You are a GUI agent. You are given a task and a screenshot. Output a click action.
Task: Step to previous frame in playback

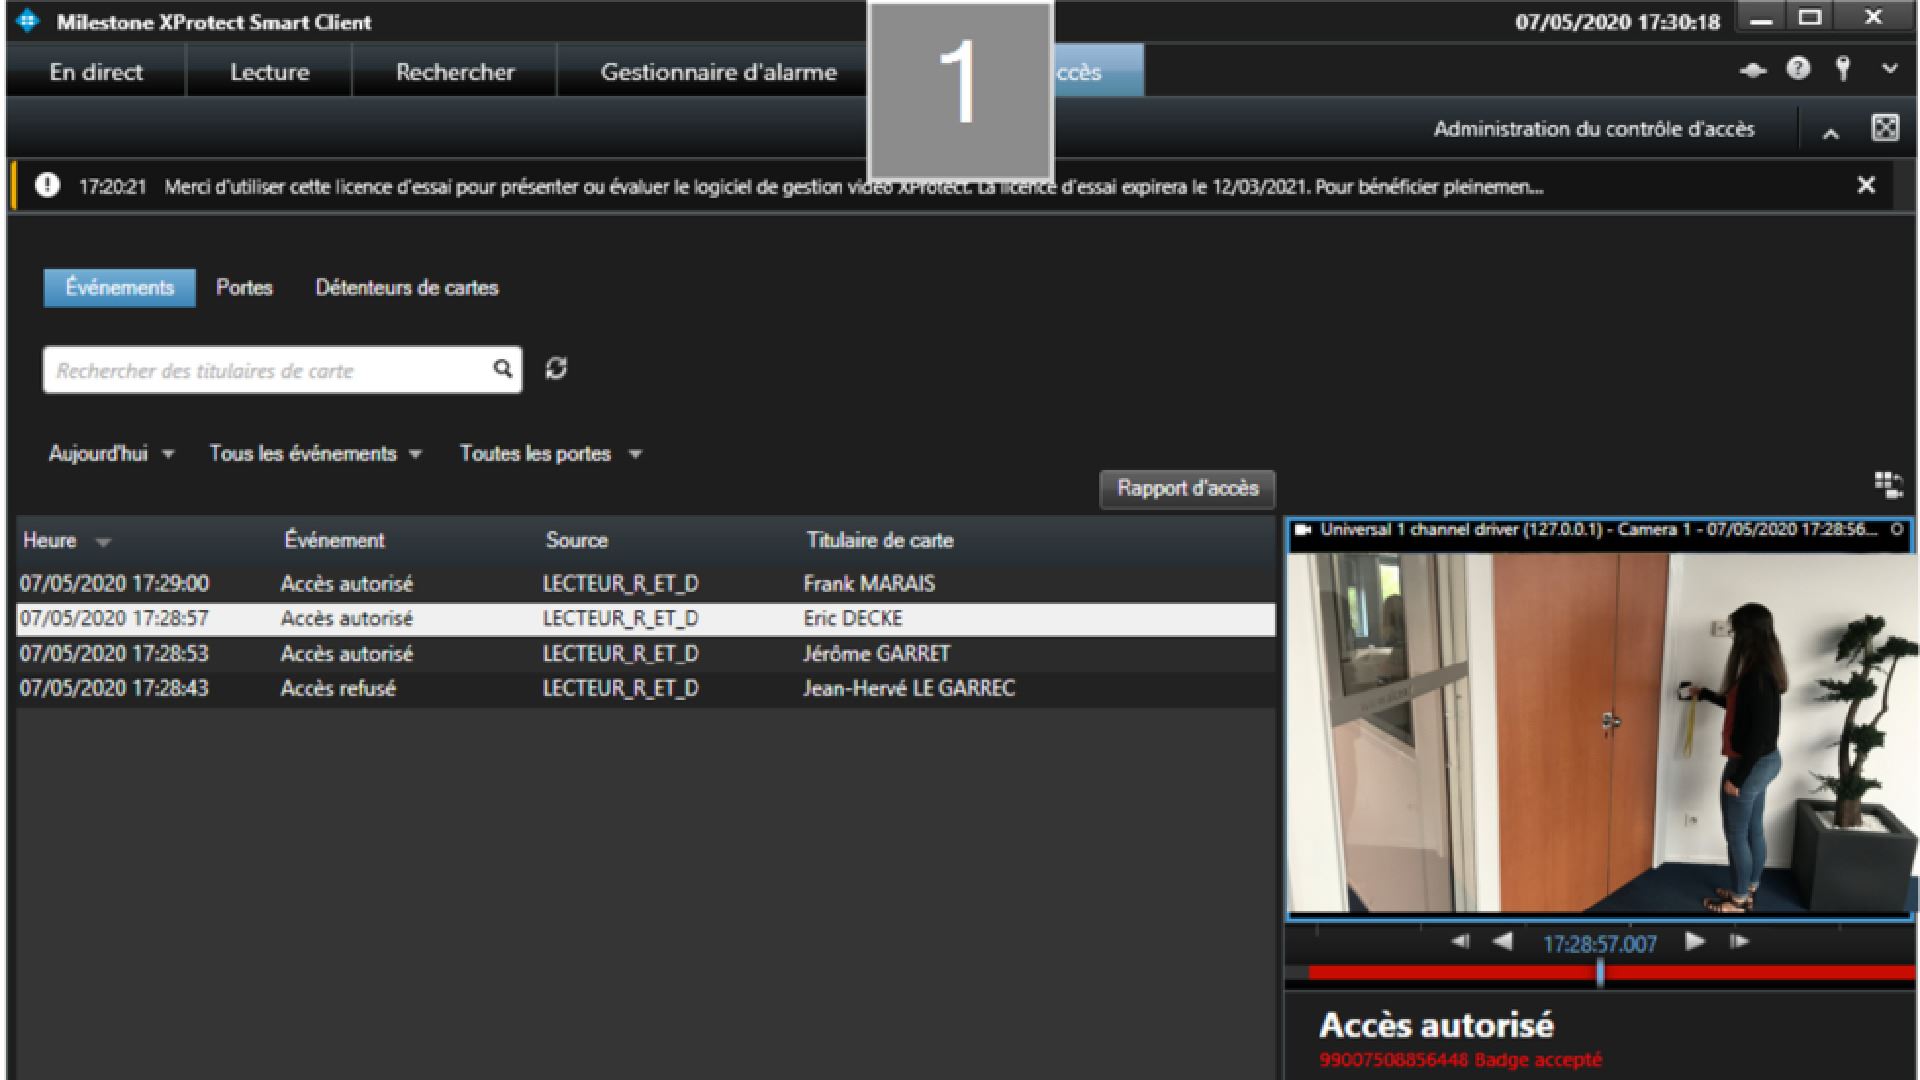coord(1460,942)
